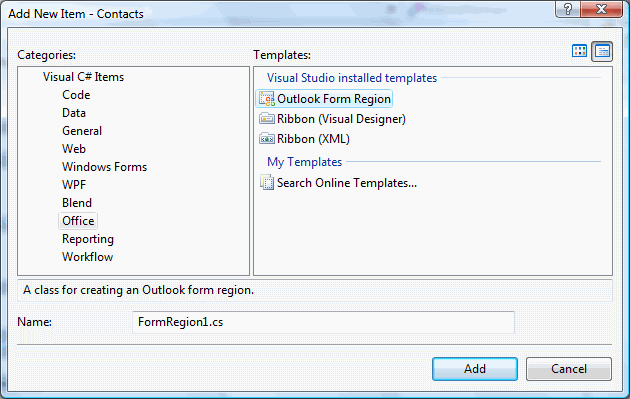The image size is (630, 399).
Task: Choose the Data category
Action: click(74, 113)
